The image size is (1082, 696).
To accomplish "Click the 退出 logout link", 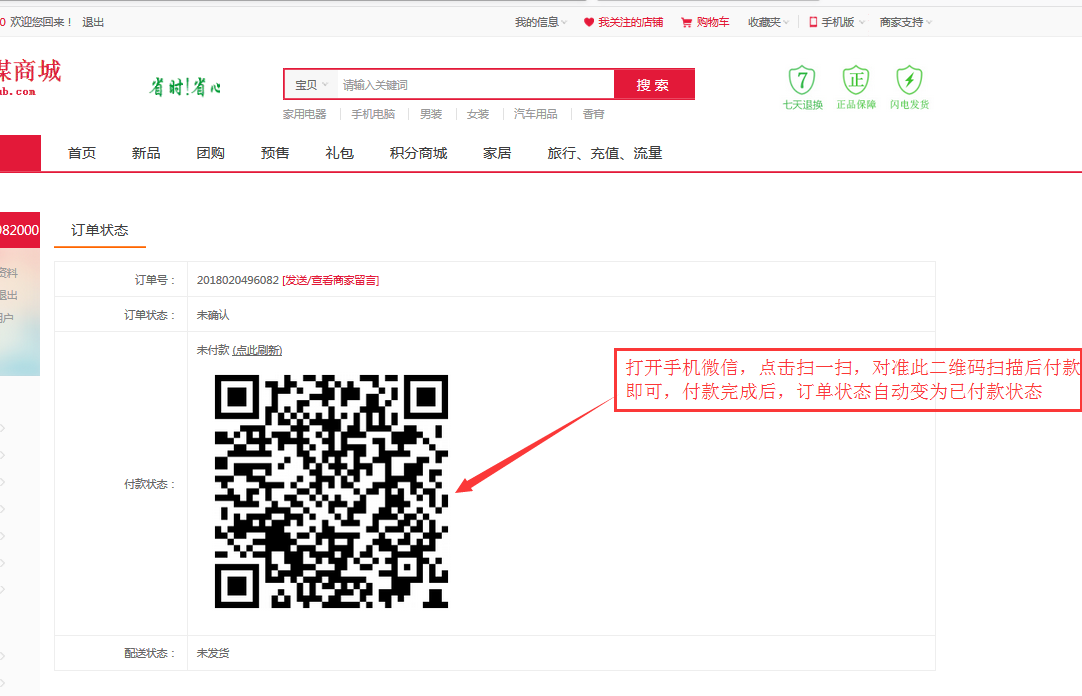I will (93, 22).
